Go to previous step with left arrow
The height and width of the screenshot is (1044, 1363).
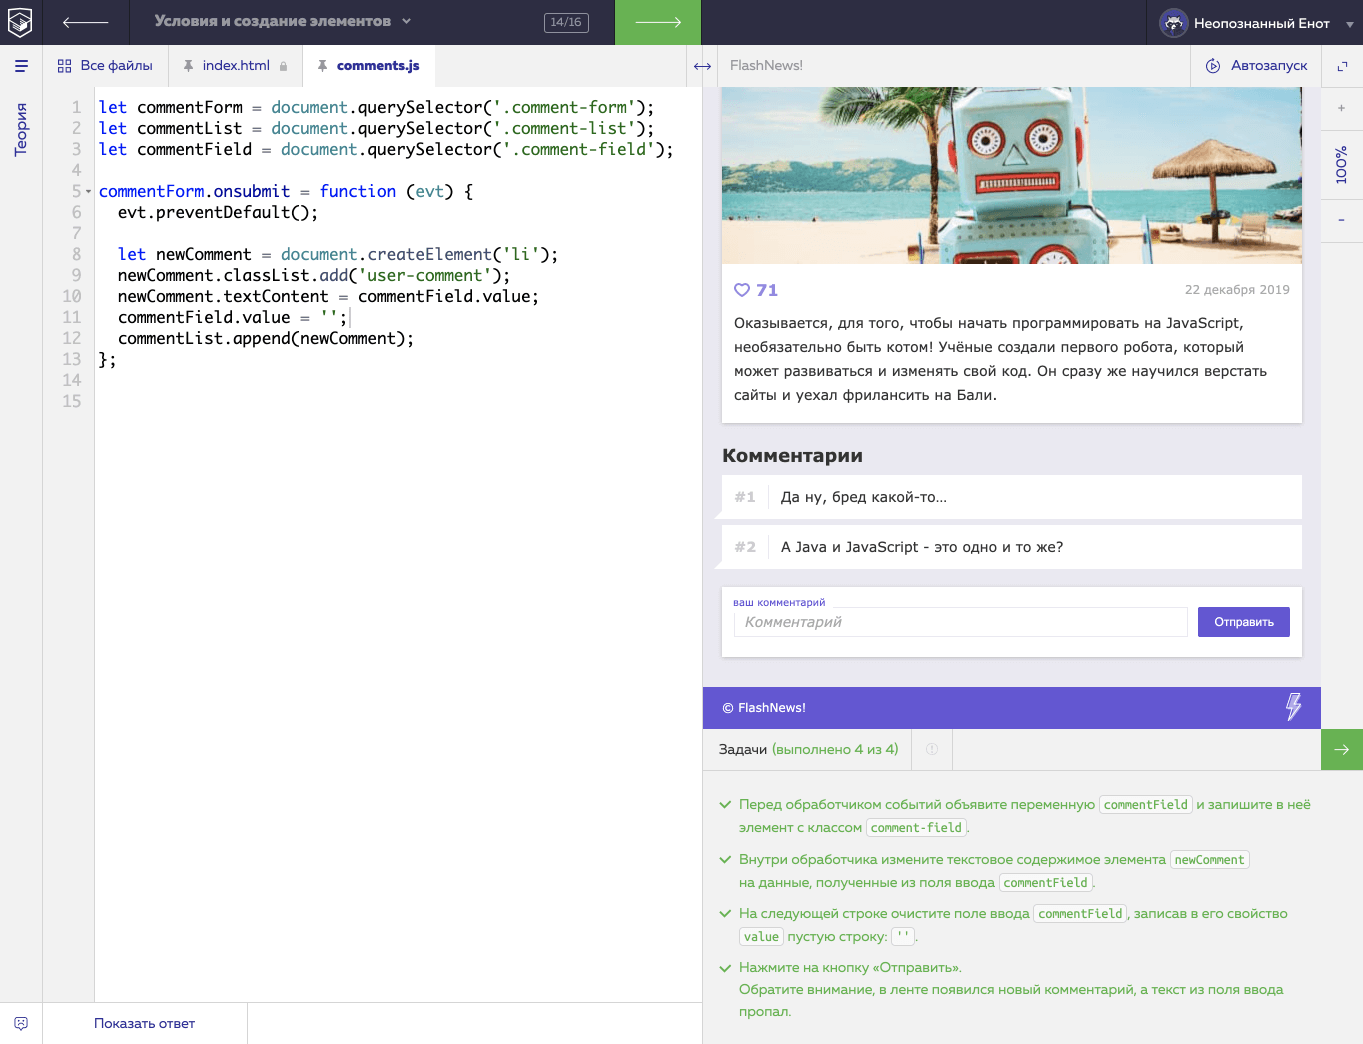pos(85,22)
